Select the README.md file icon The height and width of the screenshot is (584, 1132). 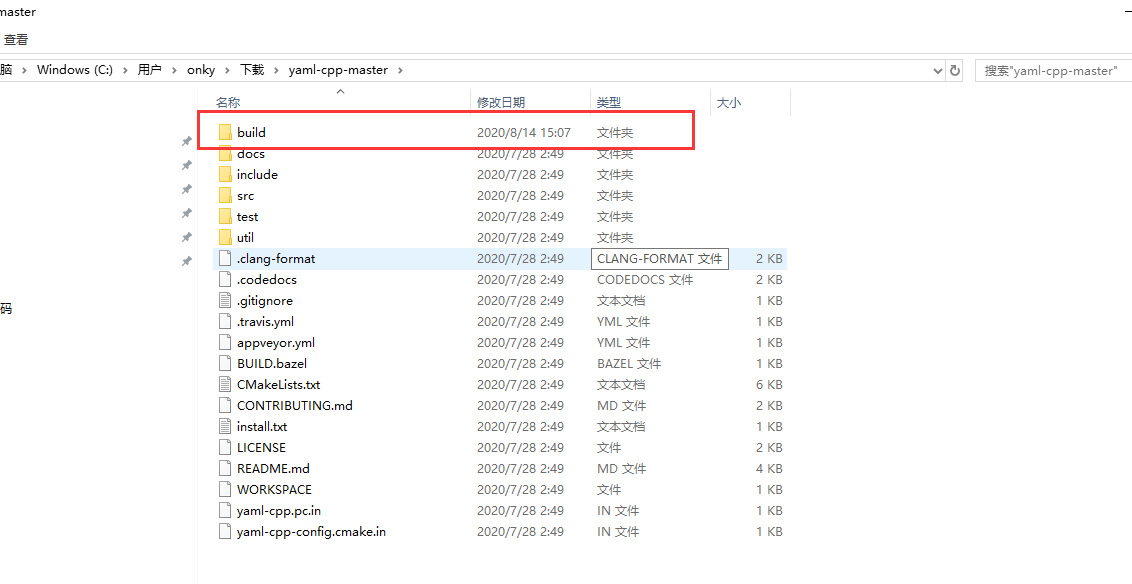coord(224,468)
